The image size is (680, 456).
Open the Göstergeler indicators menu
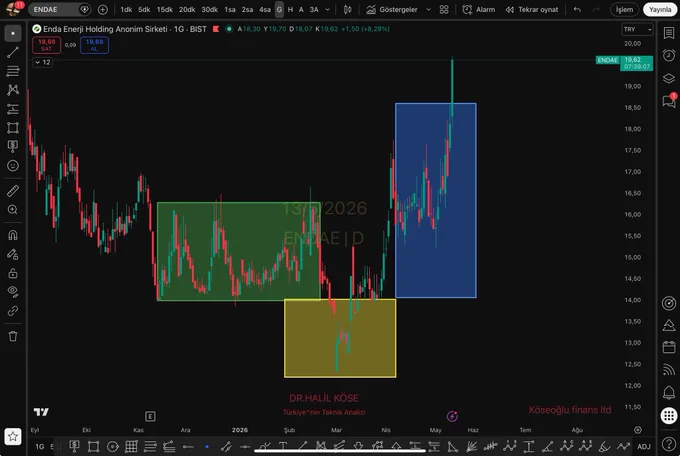click(392, 10)
